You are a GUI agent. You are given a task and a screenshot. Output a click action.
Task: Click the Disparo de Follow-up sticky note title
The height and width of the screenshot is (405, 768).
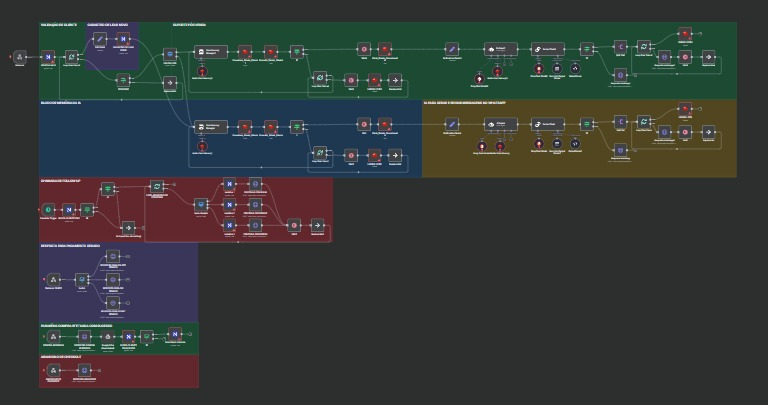(62, 181)
